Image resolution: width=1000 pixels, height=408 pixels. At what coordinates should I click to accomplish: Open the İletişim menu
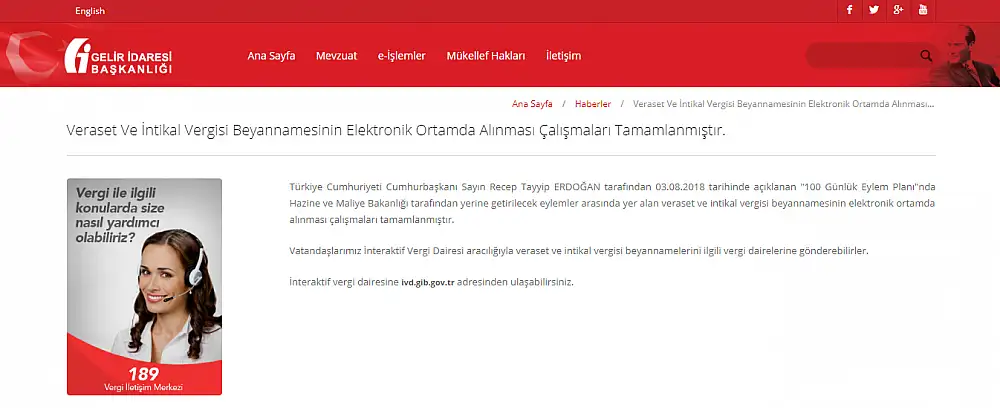(563, 56)
